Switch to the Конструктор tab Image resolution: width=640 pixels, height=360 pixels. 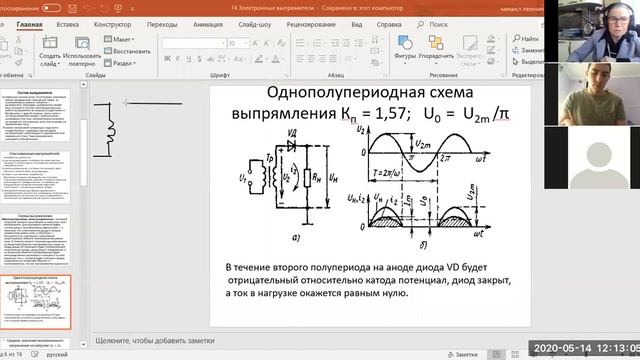[x=113, y=24]
